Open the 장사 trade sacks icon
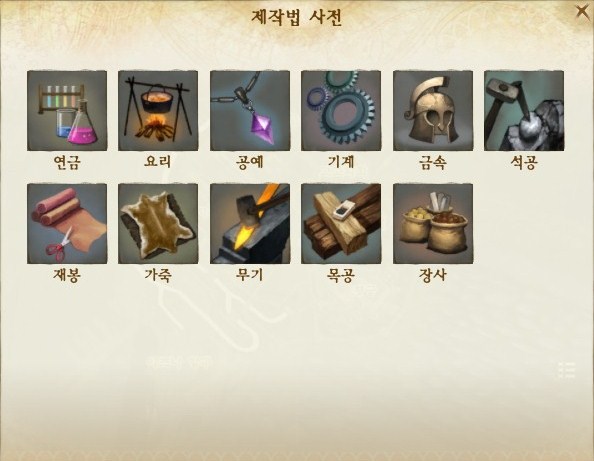The height and width of the screenshot is (461, 594). click(433, 224)
